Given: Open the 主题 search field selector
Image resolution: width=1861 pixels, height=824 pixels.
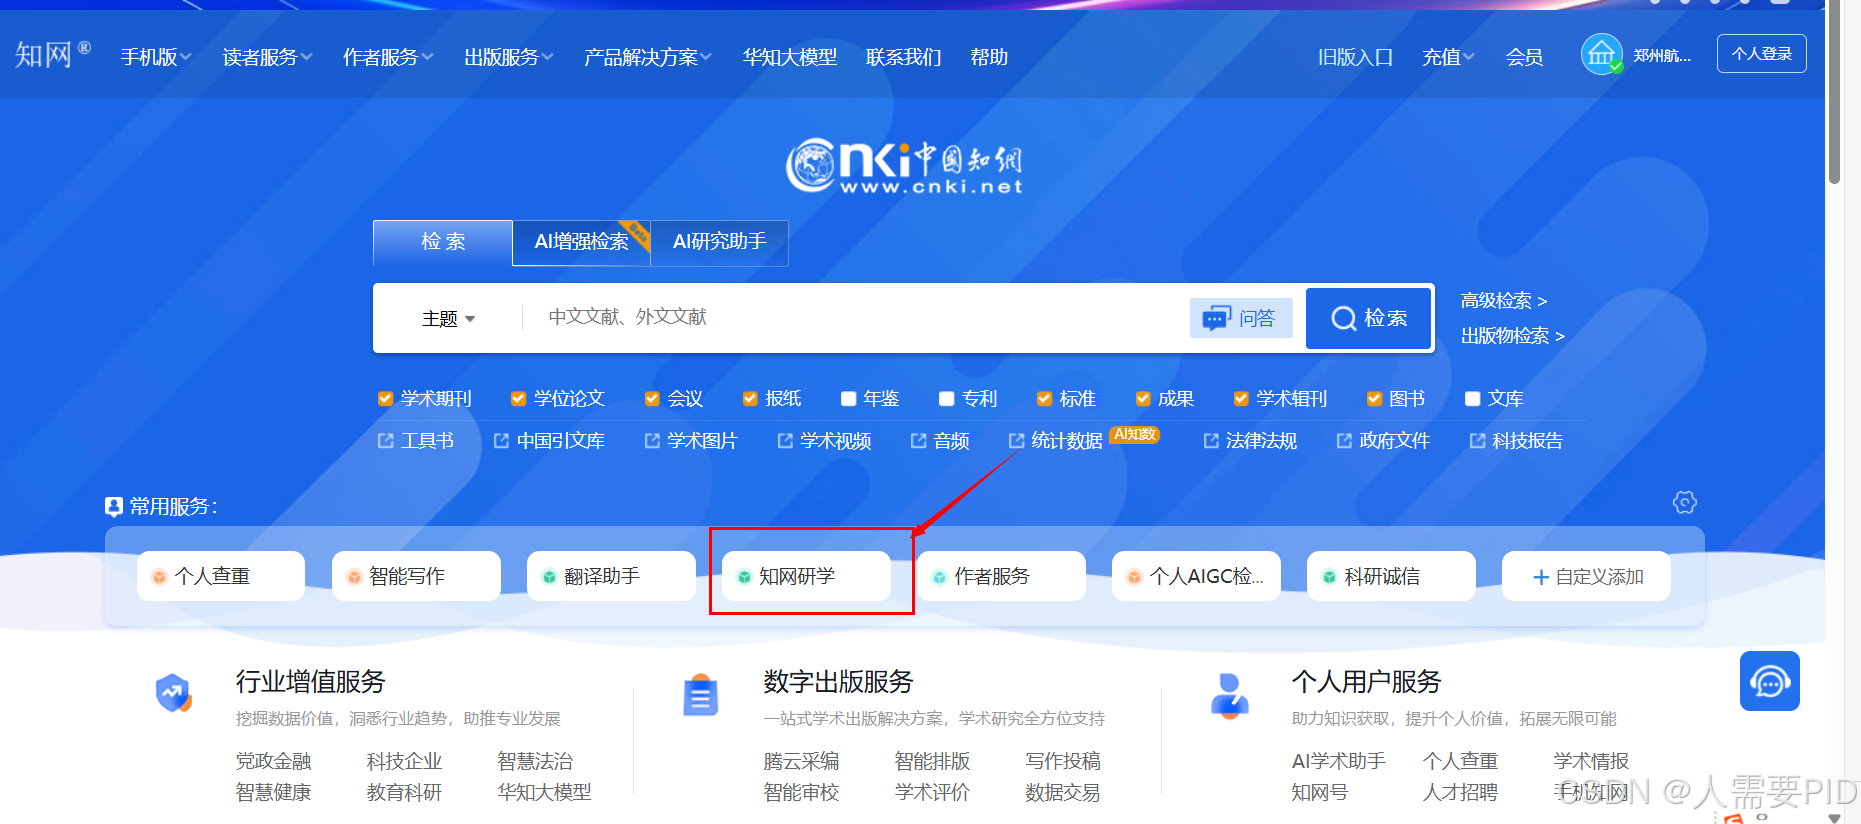Looking at the screenshot, I should pyautogui.click(x=448, y=319).
